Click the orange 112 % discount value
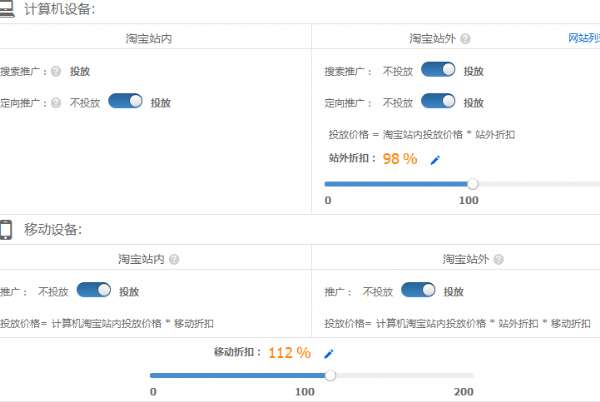The height and width of the screenshot is (402, 600). [289, 353]
